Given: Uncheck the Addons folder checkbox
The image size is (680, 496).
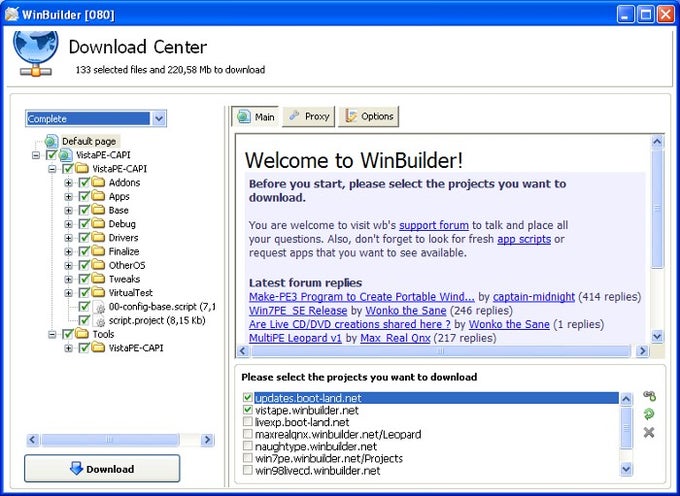Looking at the screenshot, I should (84, 183).
